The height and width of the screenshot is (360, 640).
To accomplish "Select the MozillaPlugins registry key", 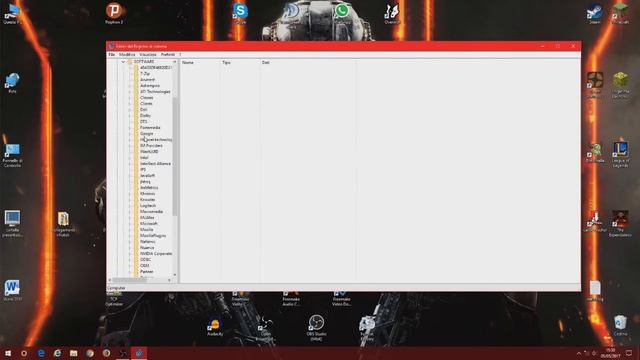I will coord(153,236).
